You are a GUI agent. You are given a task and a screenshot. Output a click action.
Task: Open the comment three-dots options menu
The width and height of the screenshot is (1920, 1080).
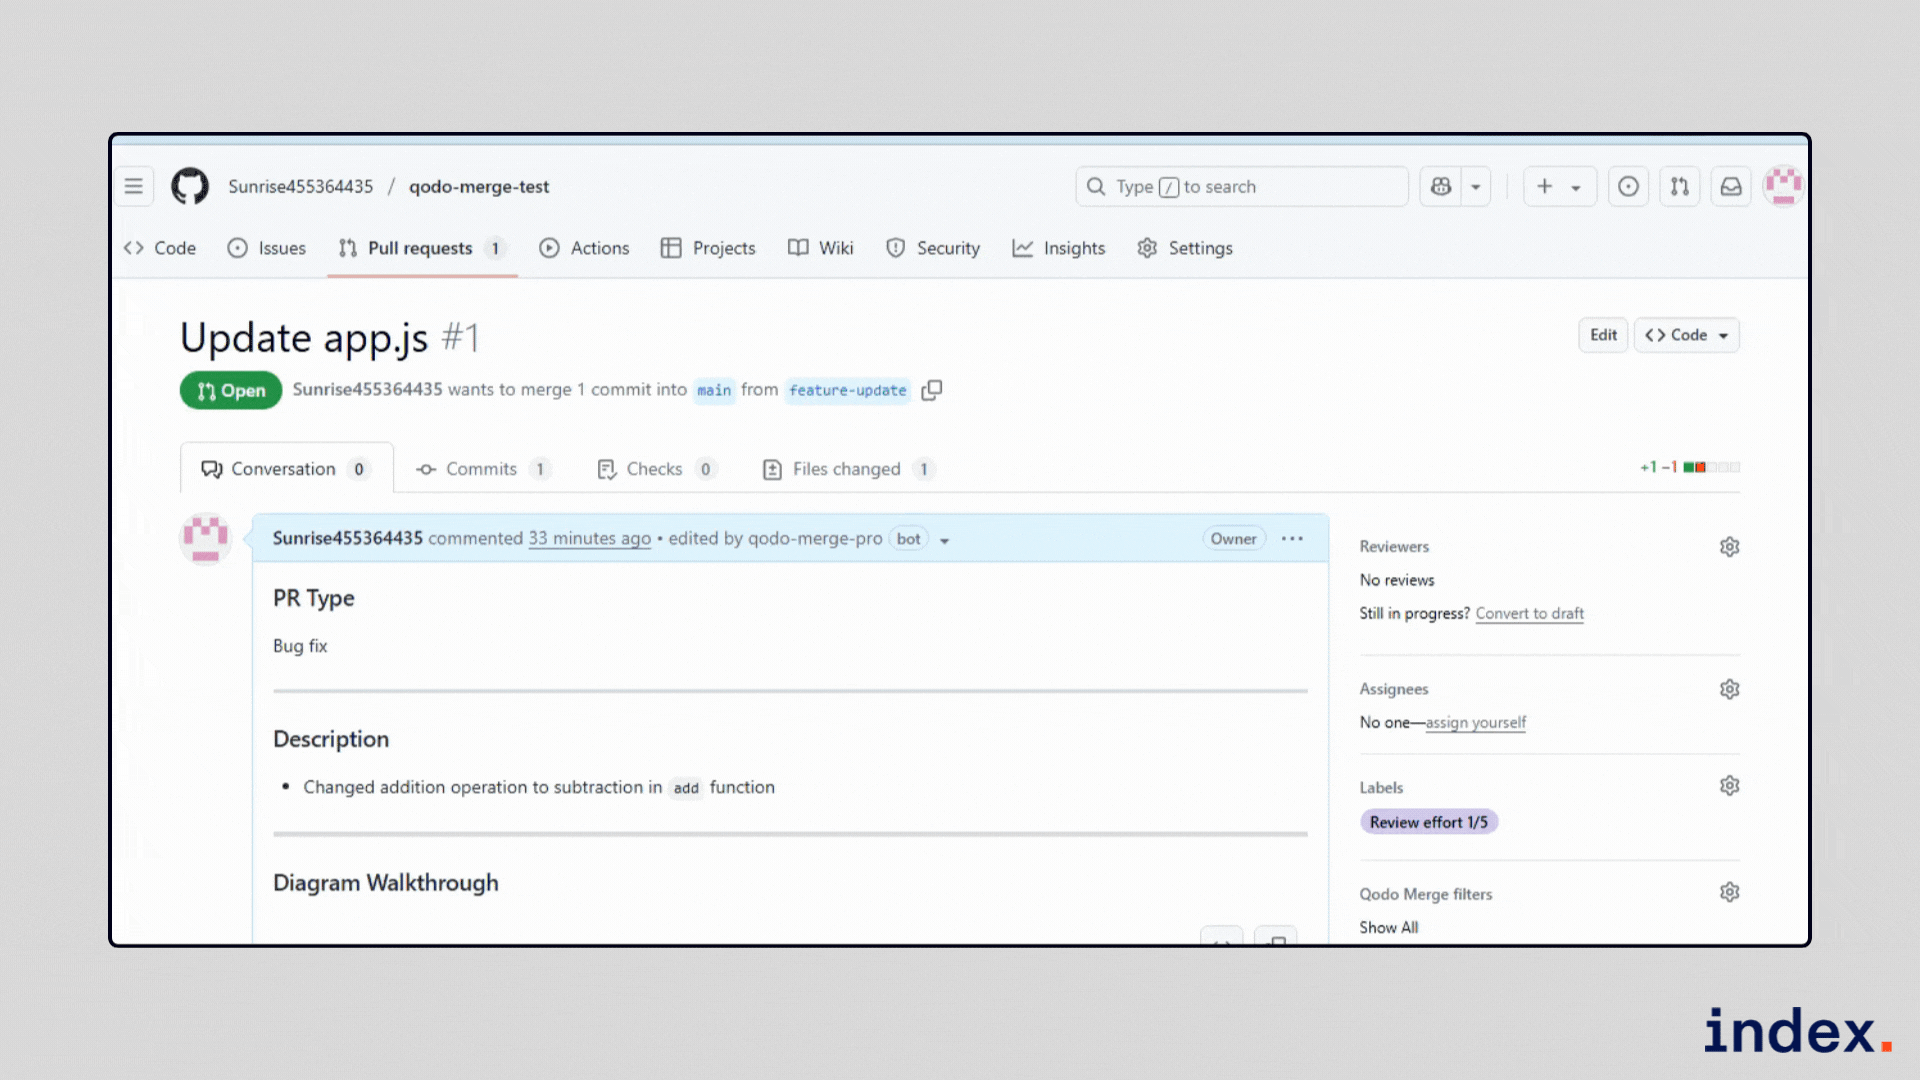coord(1292,539)
